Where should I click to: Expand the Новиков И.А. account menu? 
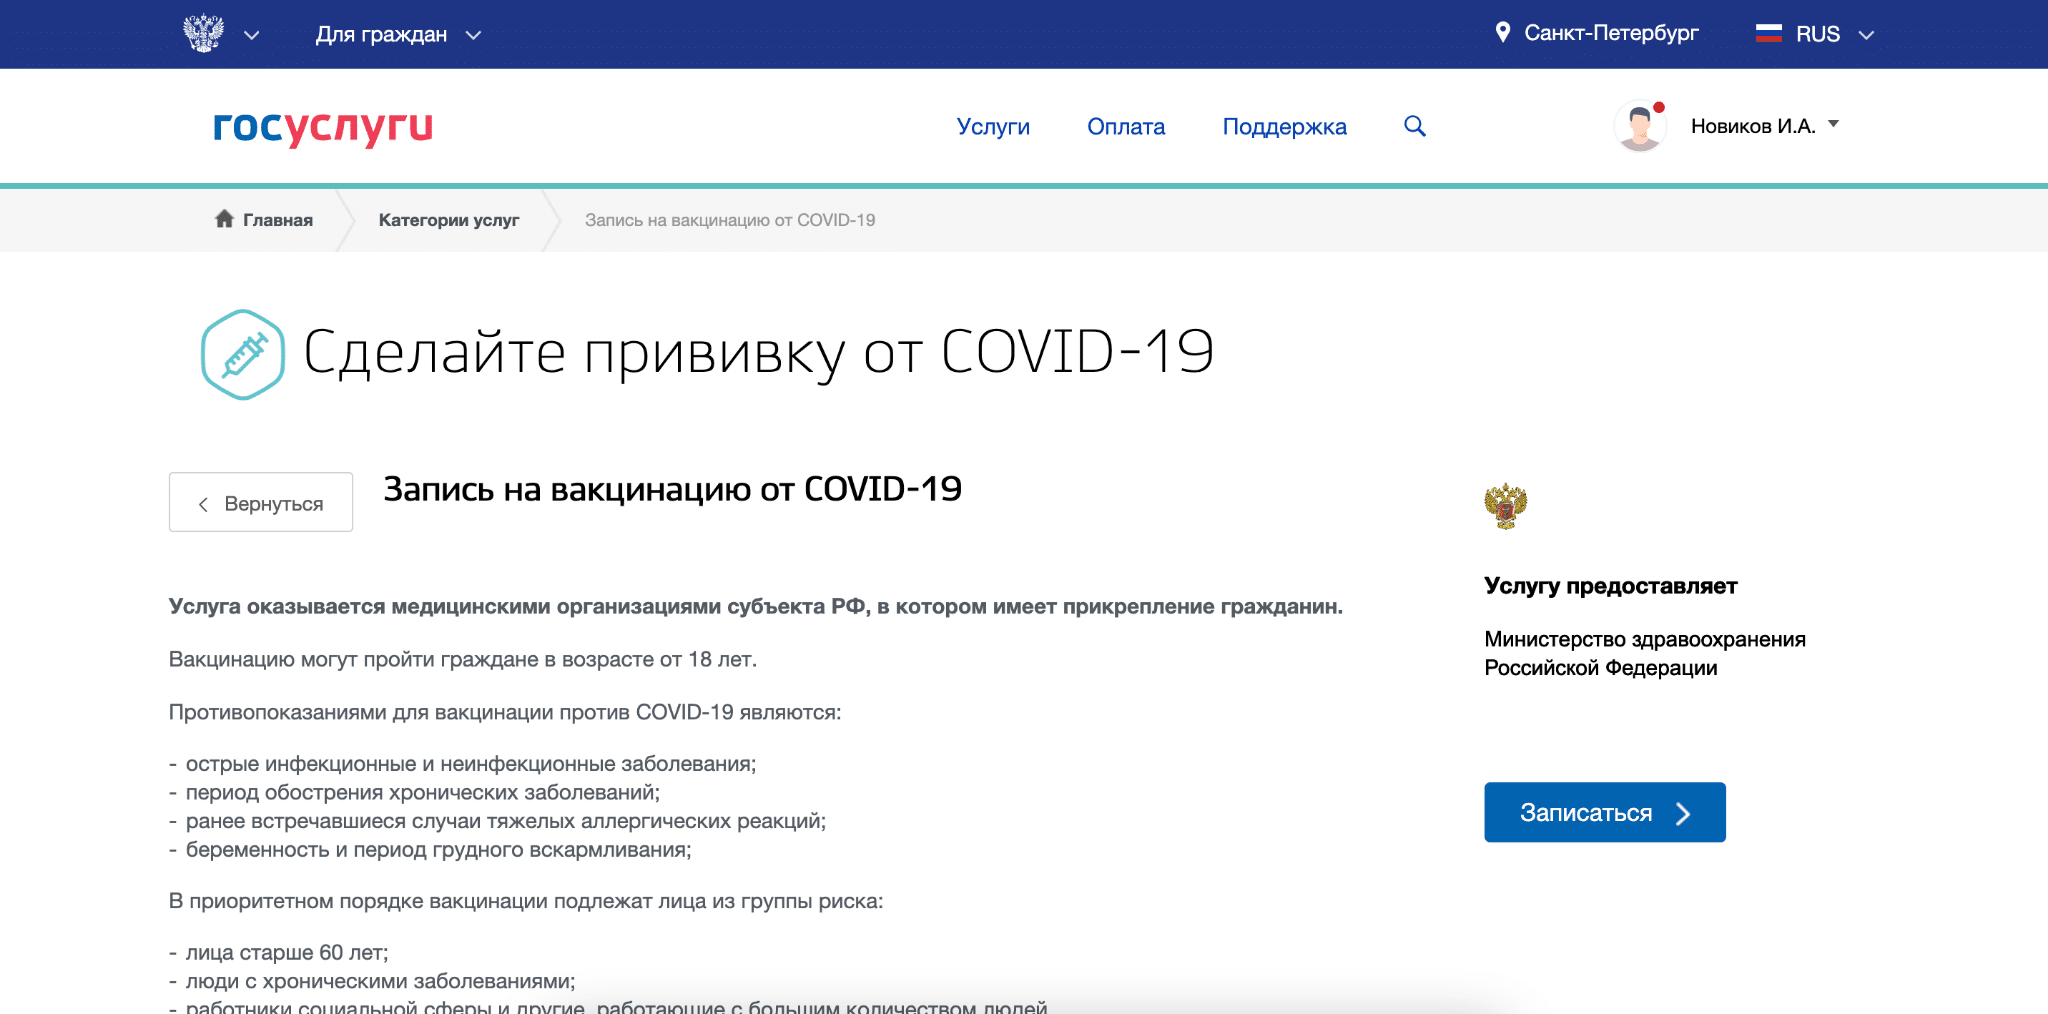[1765, 126]
